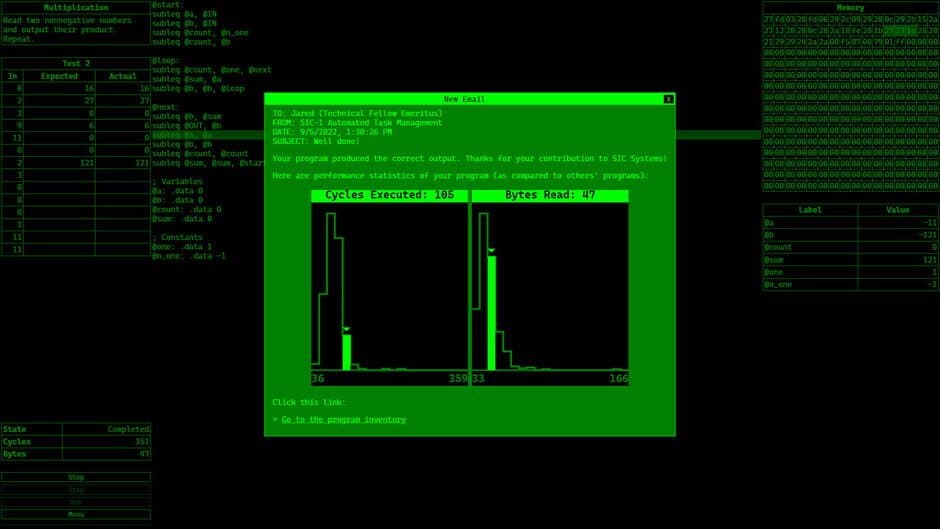This screenshot has height=529, width=940.
Task: Open the Menu button at bottom left
Action: pyautogui.click(x=76, y=515)
